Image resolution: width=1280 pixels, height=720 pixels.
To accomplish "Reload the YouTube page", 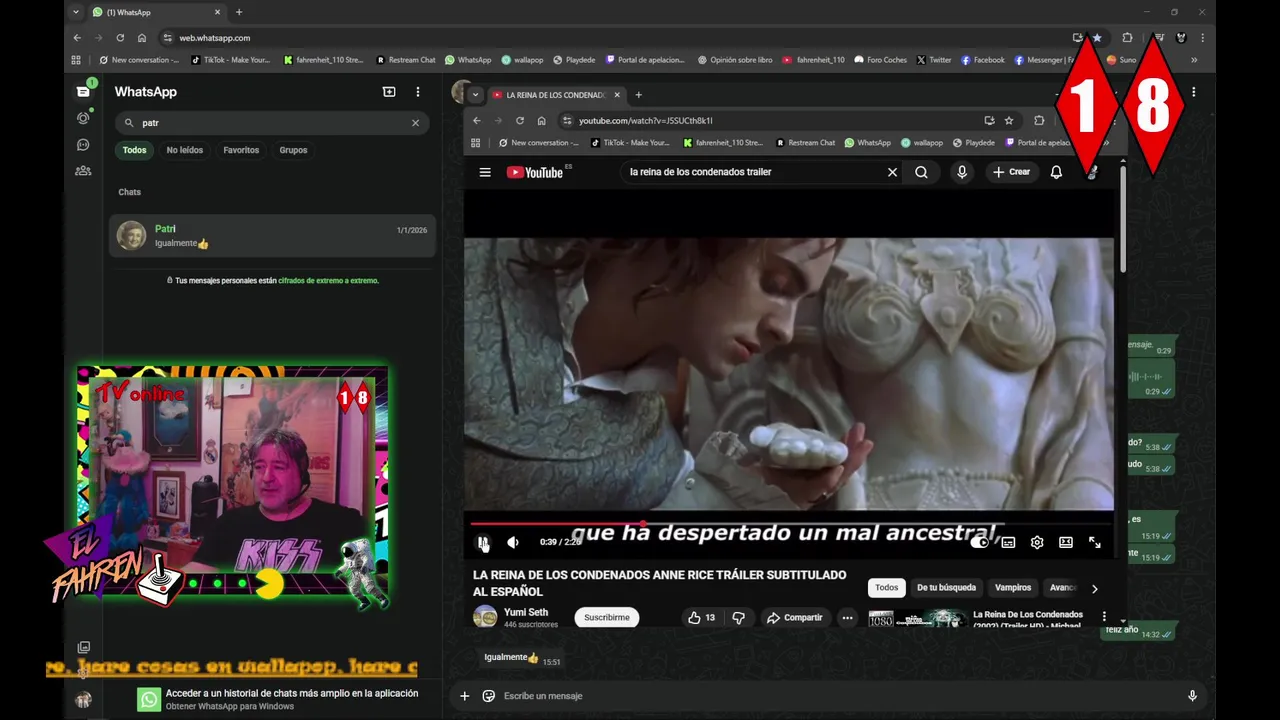I will [519, 121].
